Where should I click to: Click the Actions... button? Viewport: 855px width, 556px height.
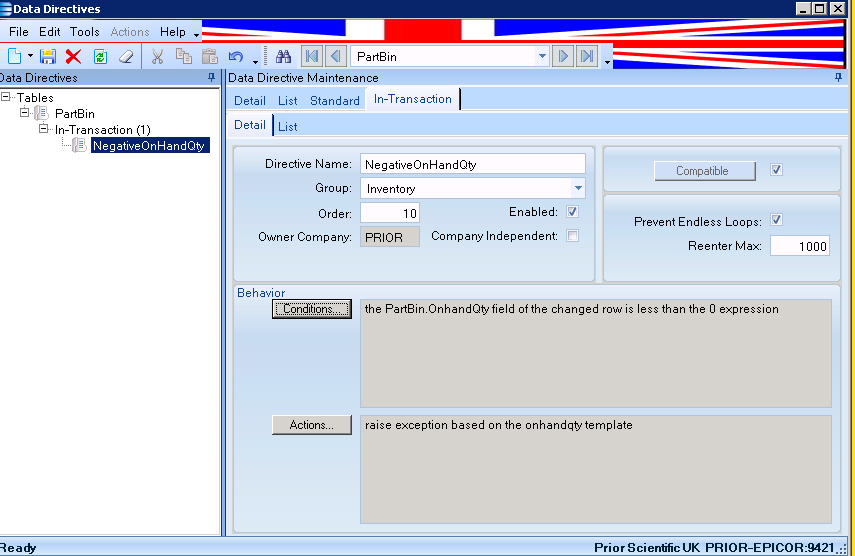[312, 425]
